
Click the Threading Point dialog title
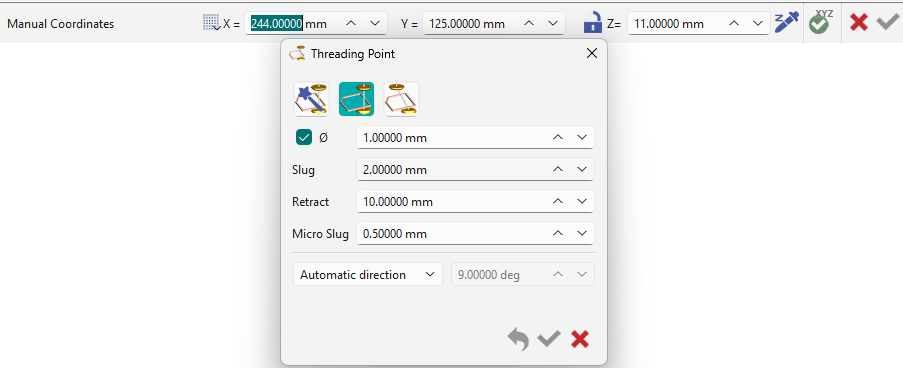(353, 54)
